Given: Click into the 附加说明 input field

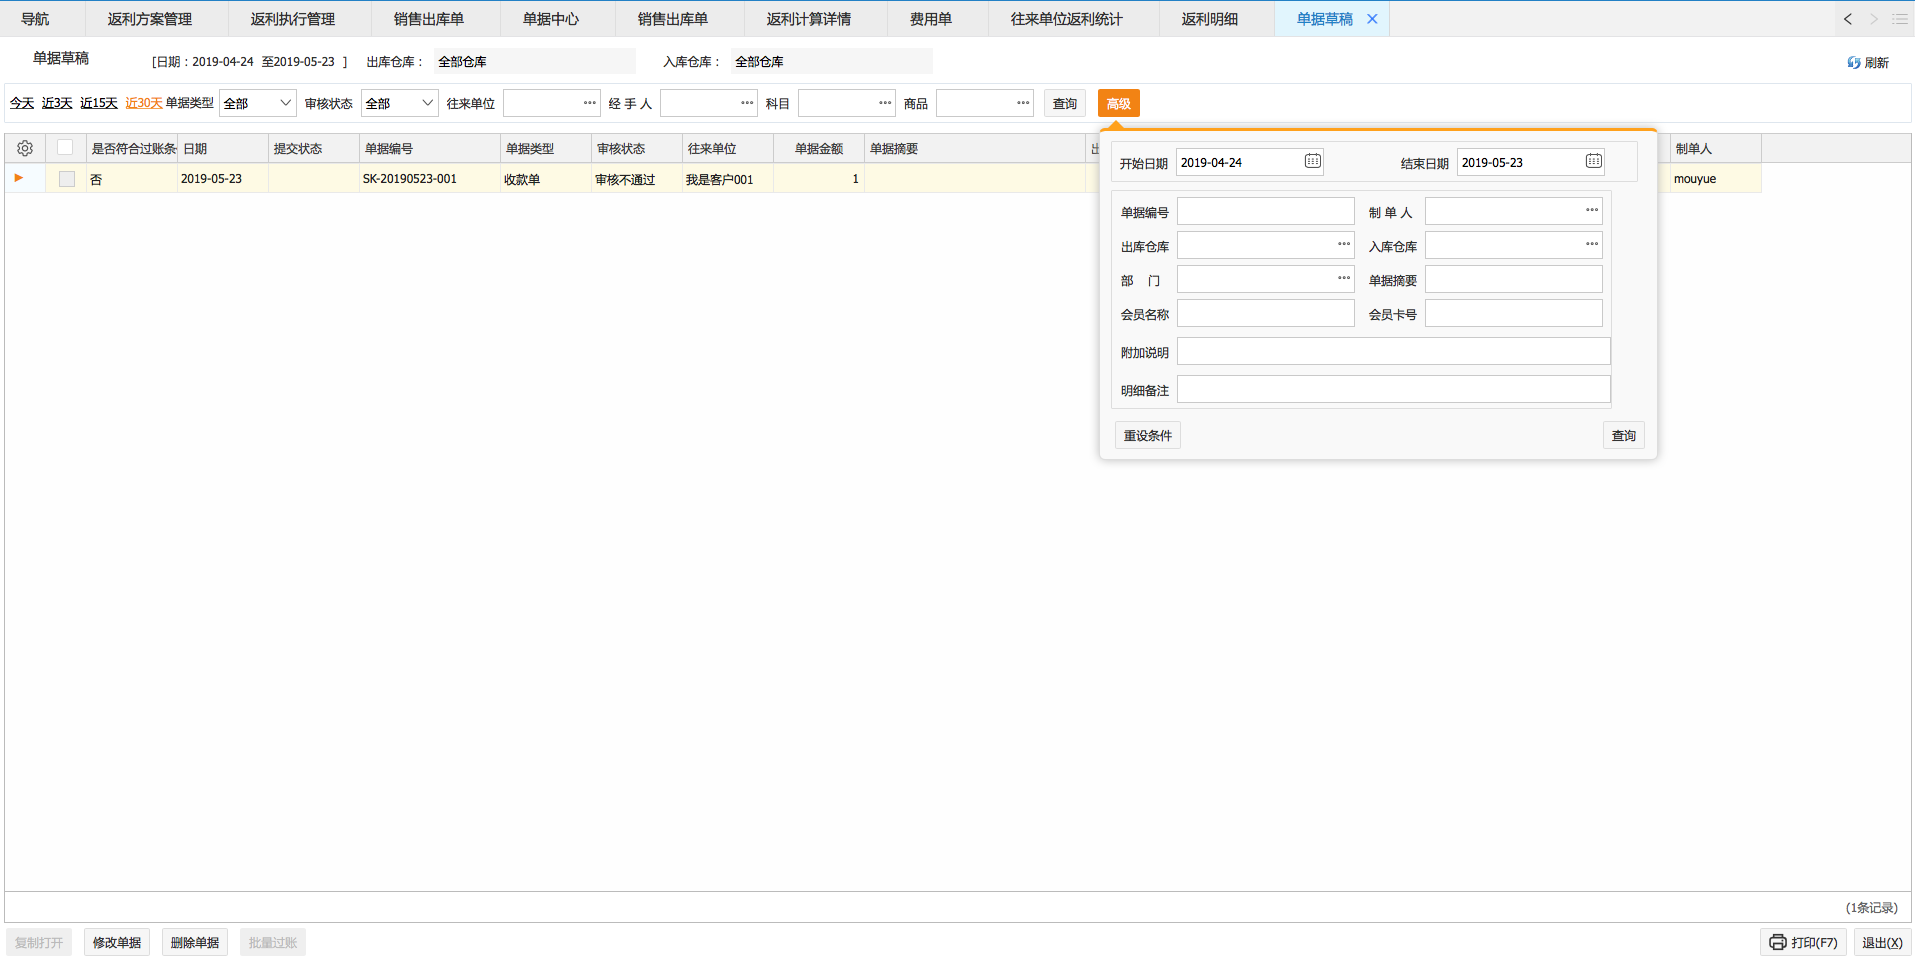Looking at the screenshot, I should (1392, 352).
